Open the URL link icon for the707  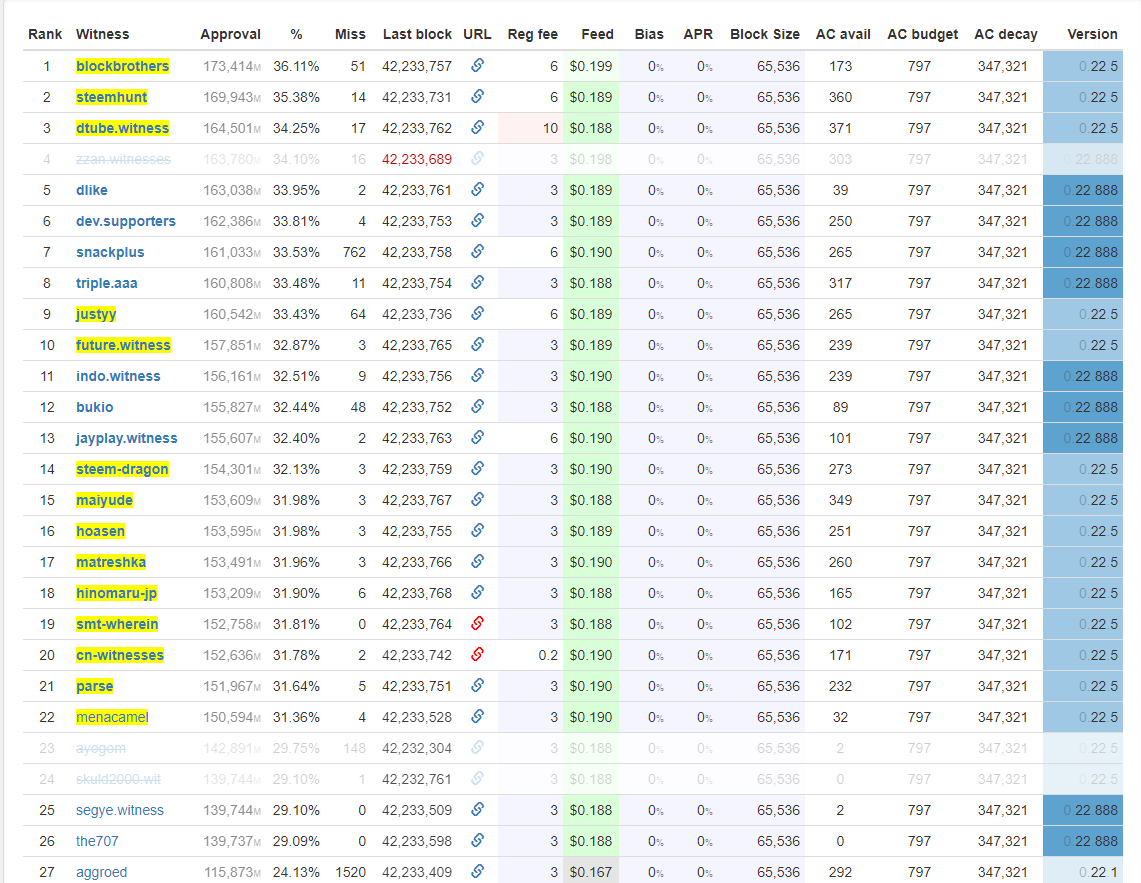click(477, 840)
